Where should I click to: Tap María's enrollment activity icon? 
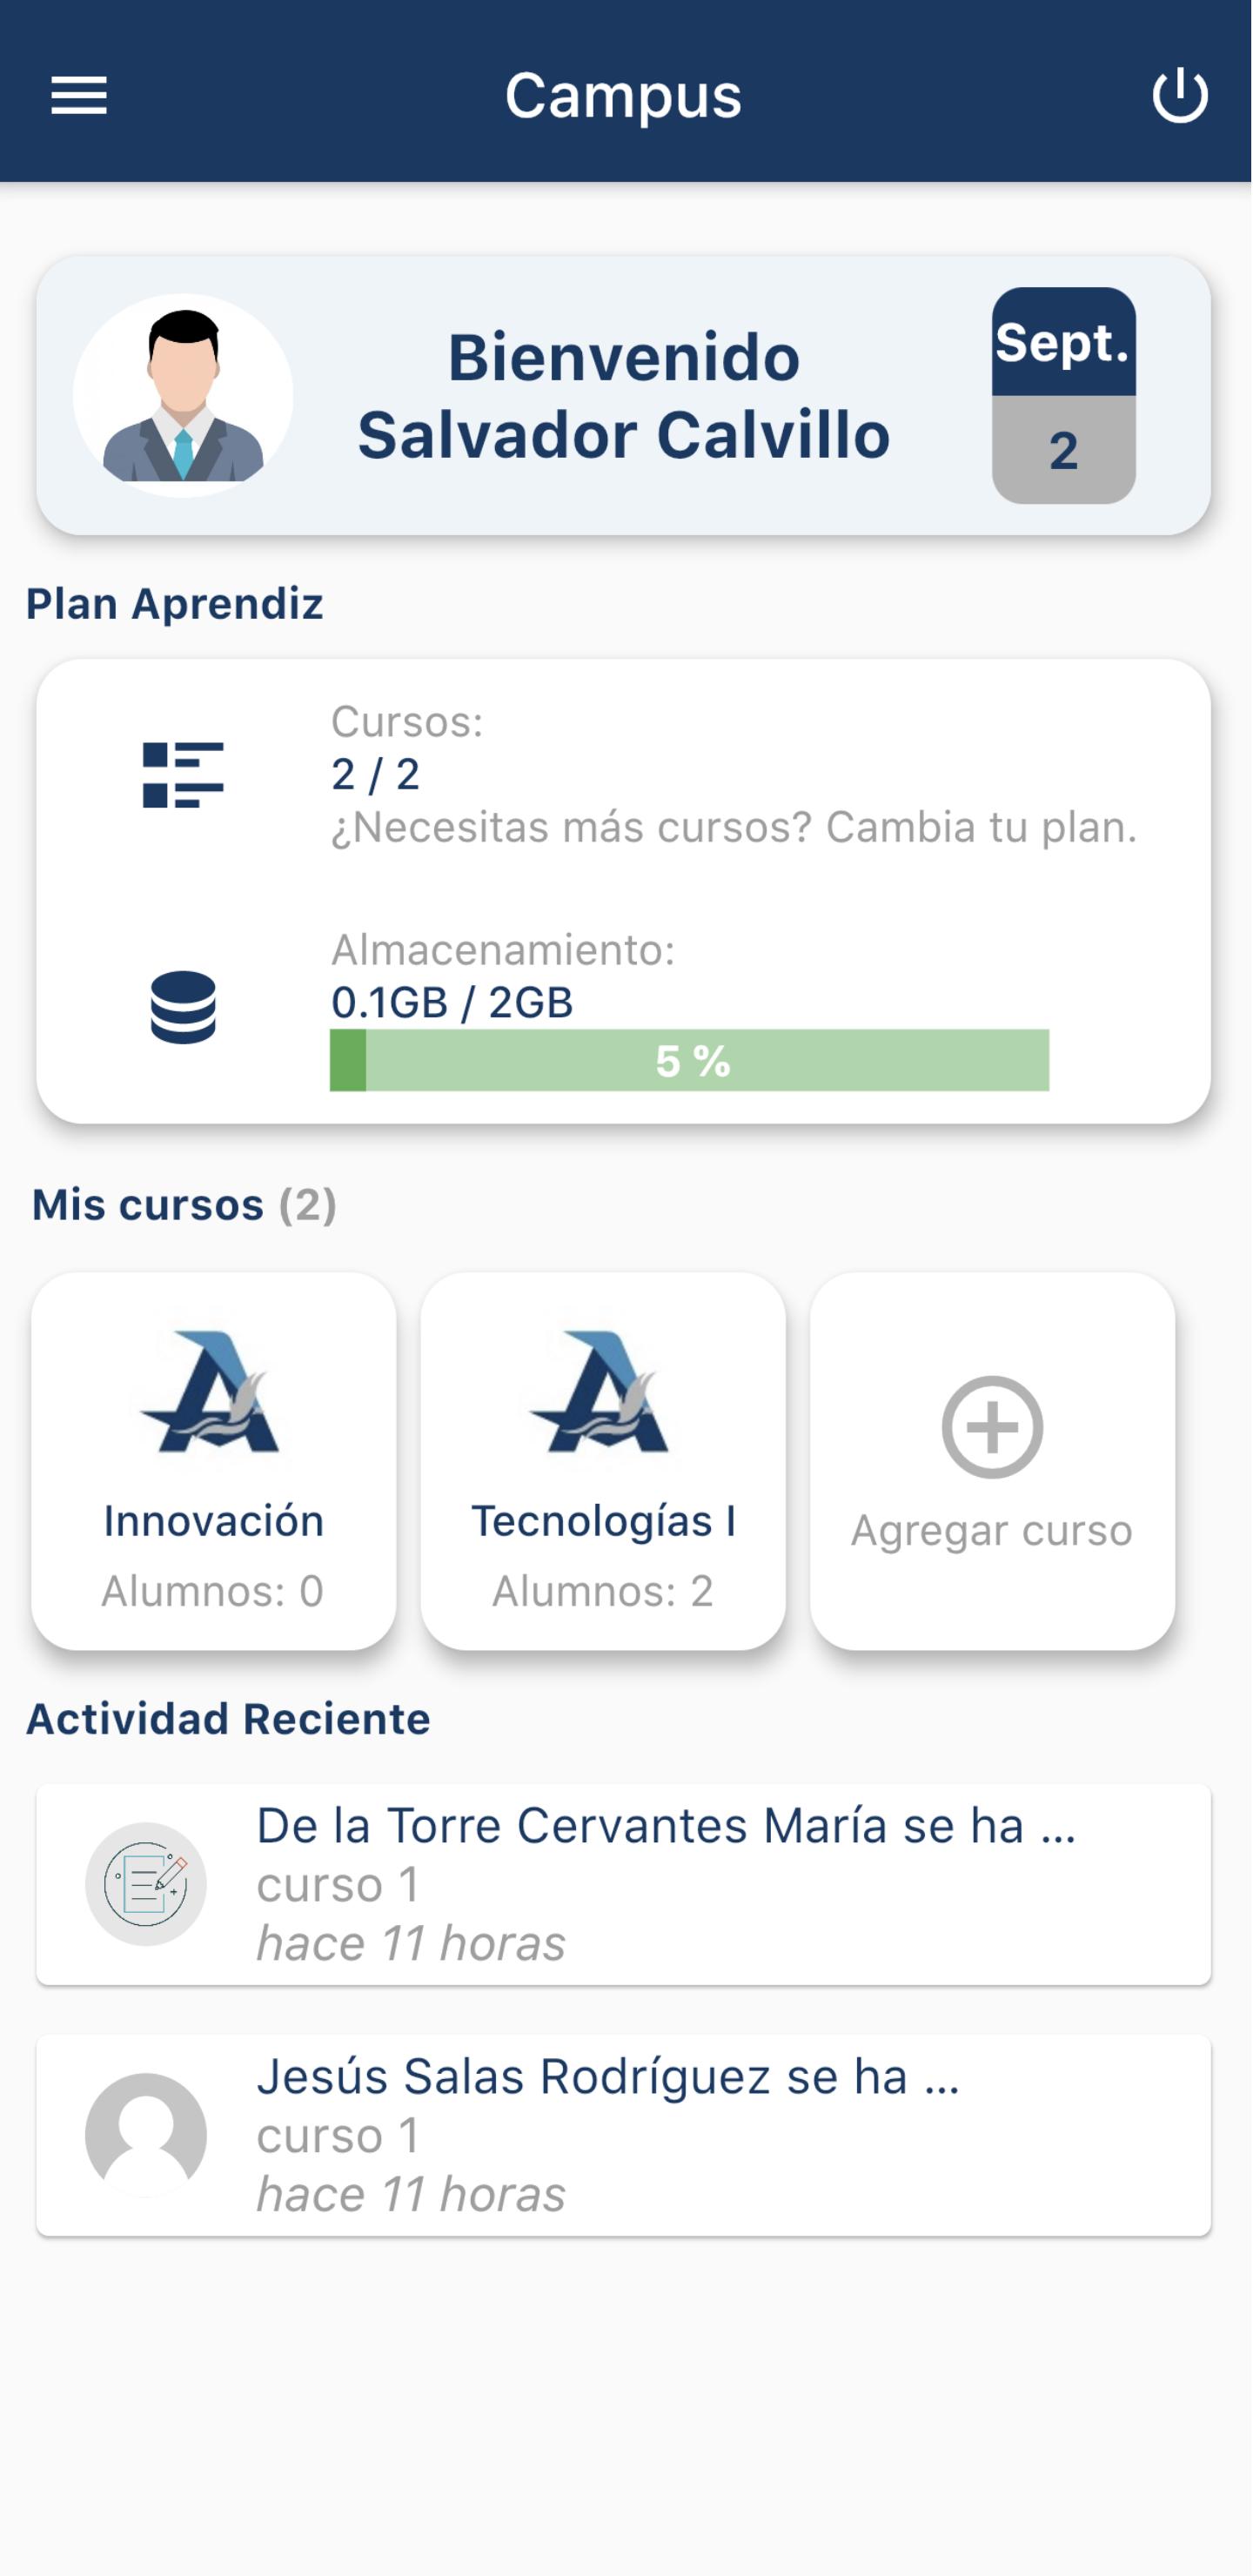146,1884
